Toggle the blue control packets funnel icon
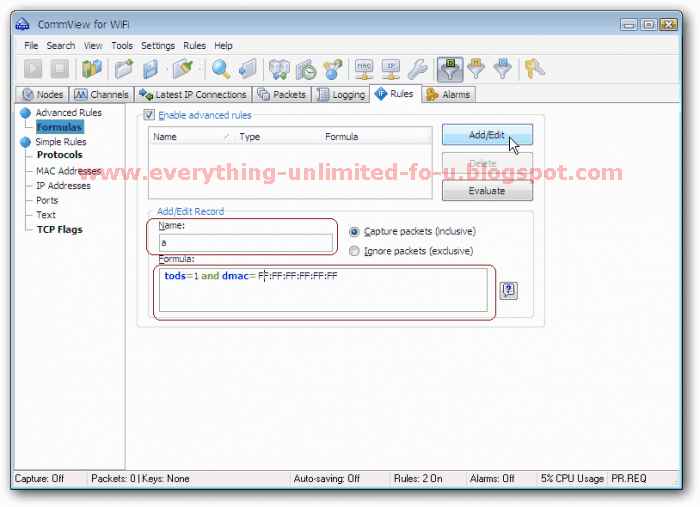This screenshot has height=507, width=700. click(503, 69)
